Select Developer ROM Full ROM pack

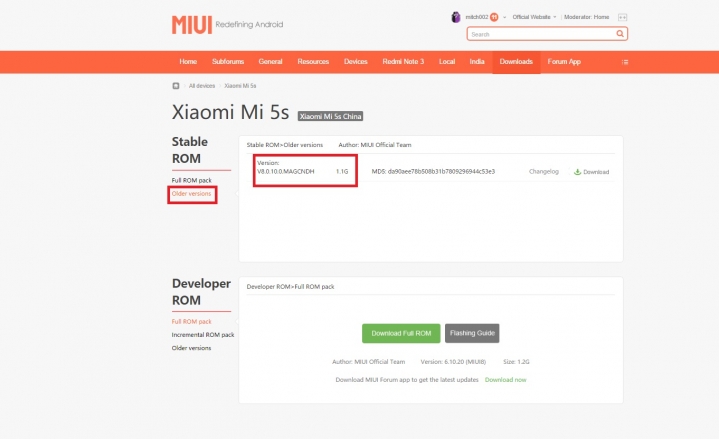pos(192,322)
